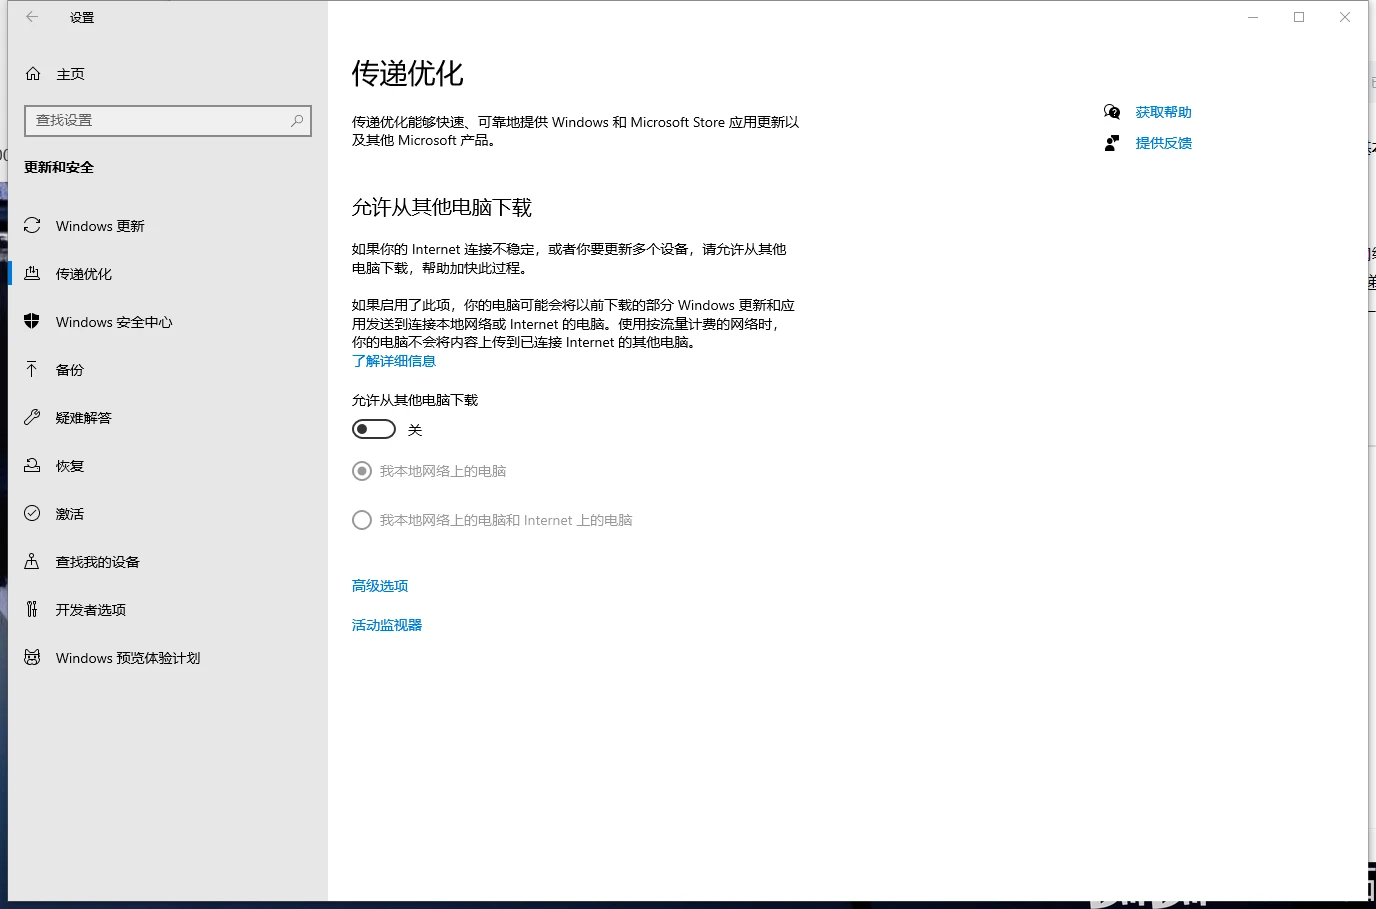Open 活动监视器 link
This screenshot has height=909, width=1376.
coord(387,625)
